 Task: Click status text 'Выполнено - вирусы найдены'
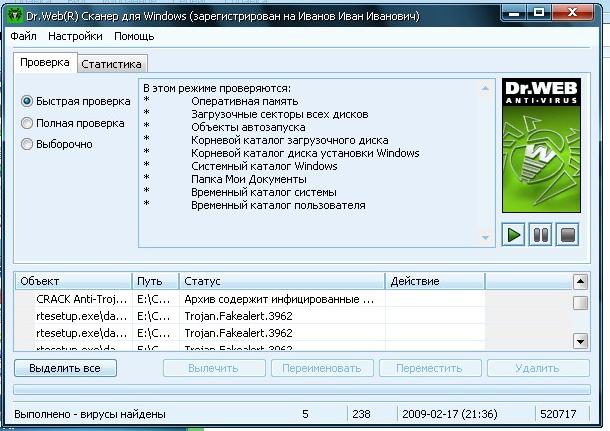(90, 414)
